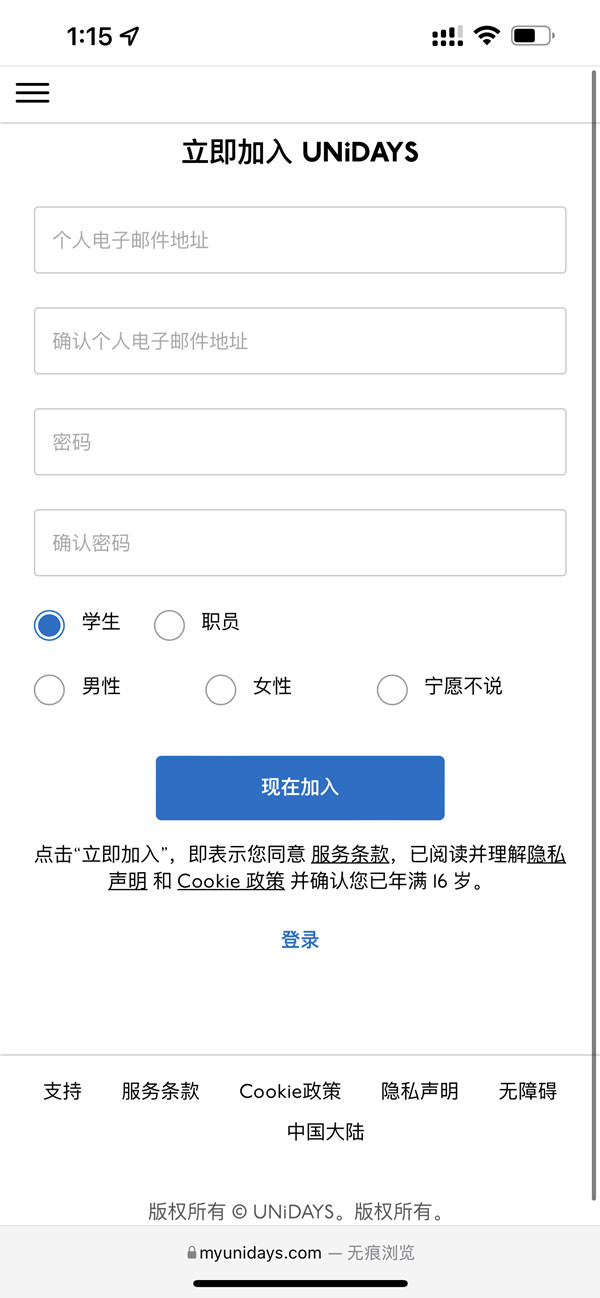Choose 女性 as gender
Image resolution: width=600 pixels, height=1298 pixels.
click(x=221, y=689)
